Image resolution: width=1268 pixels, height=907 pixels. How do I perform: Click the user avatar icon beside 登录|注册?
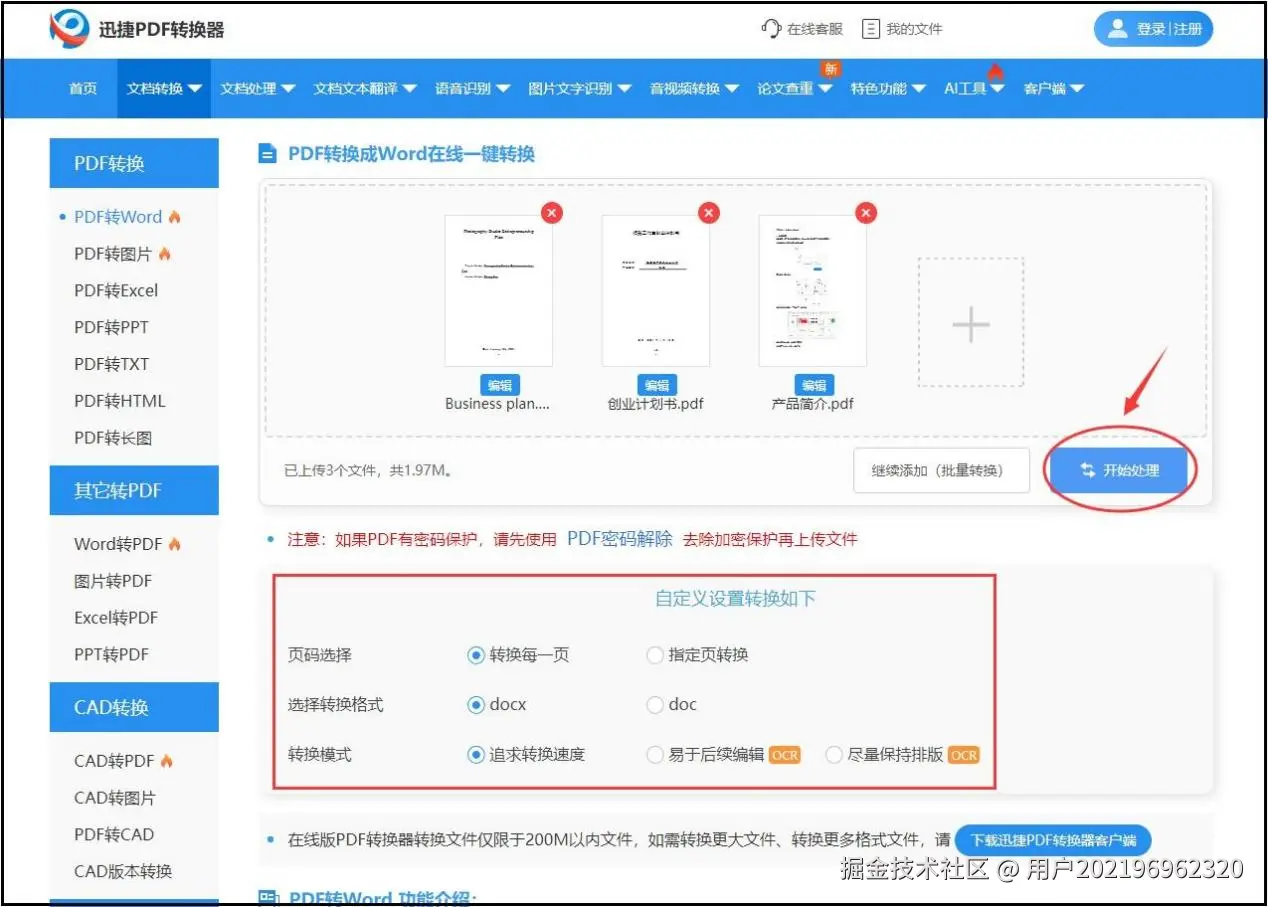[x=1118, y=29]
